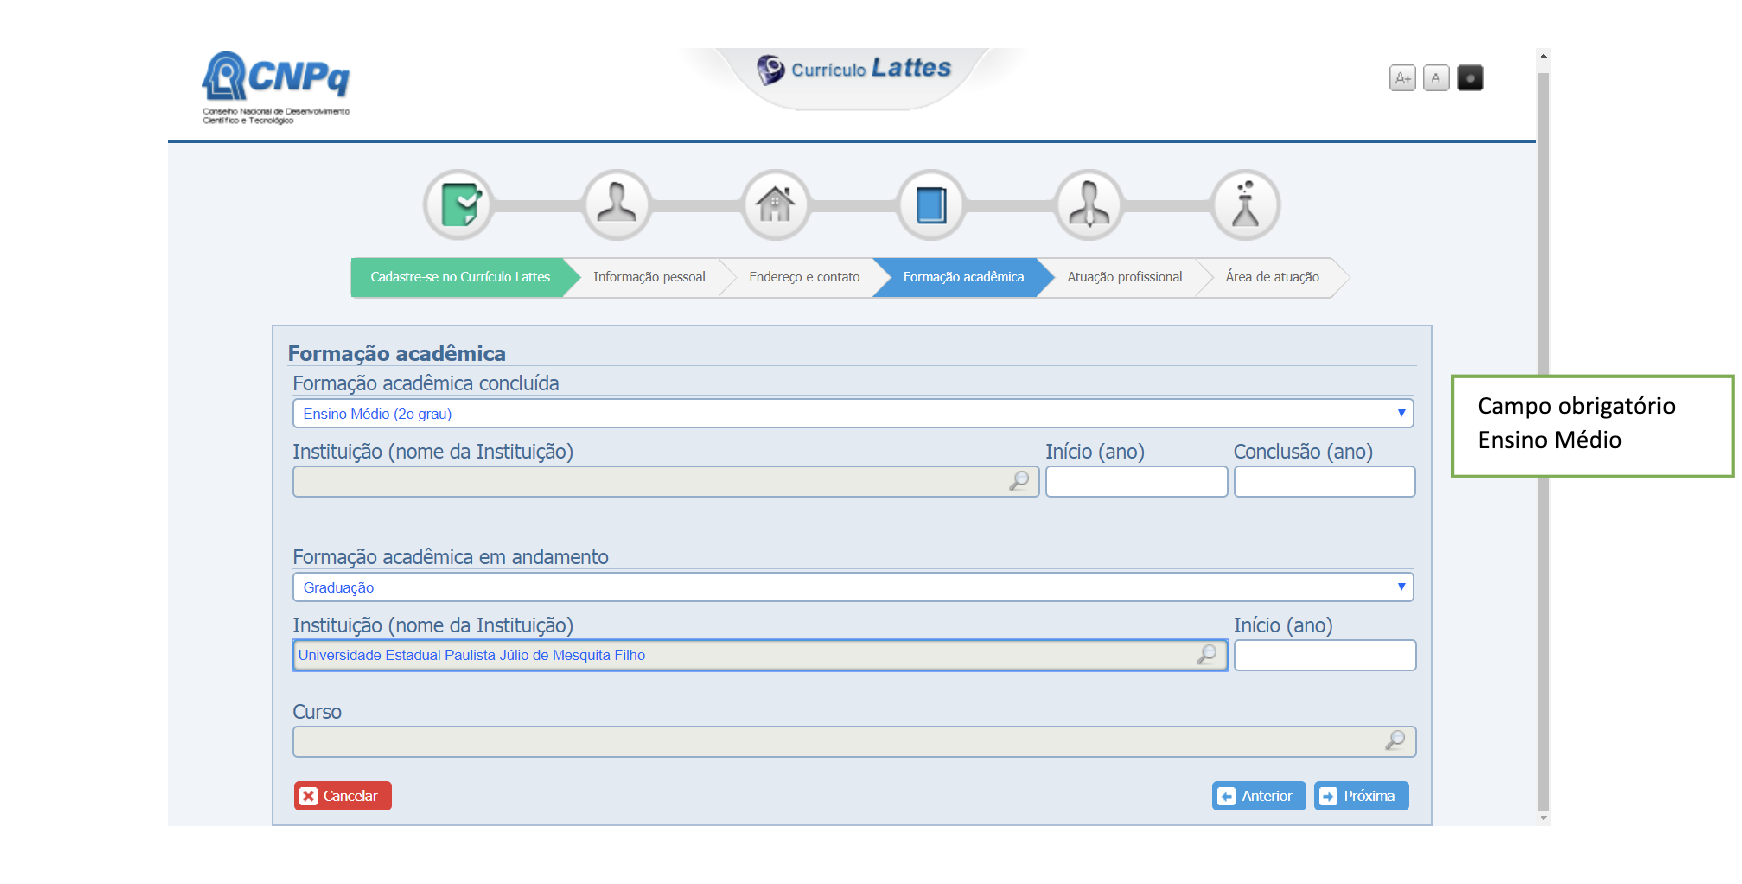Click the personal information person icon
The image size is (1742, 884).
617,205
